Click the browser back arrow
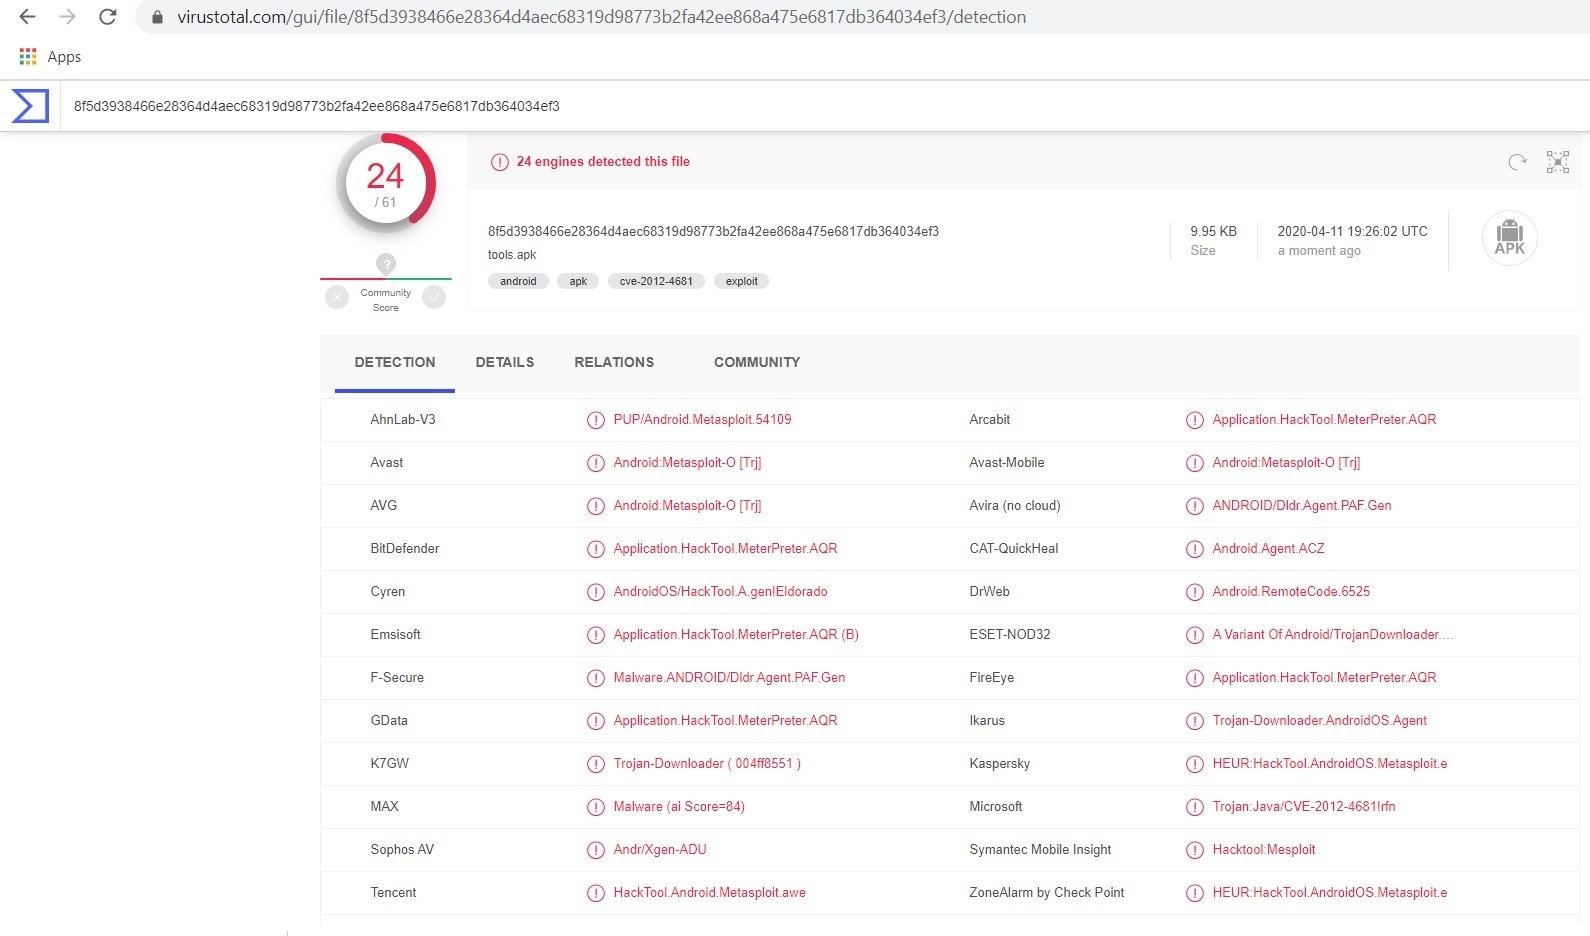The height and width of the screenshot is (936, 1590). (27, 17)
